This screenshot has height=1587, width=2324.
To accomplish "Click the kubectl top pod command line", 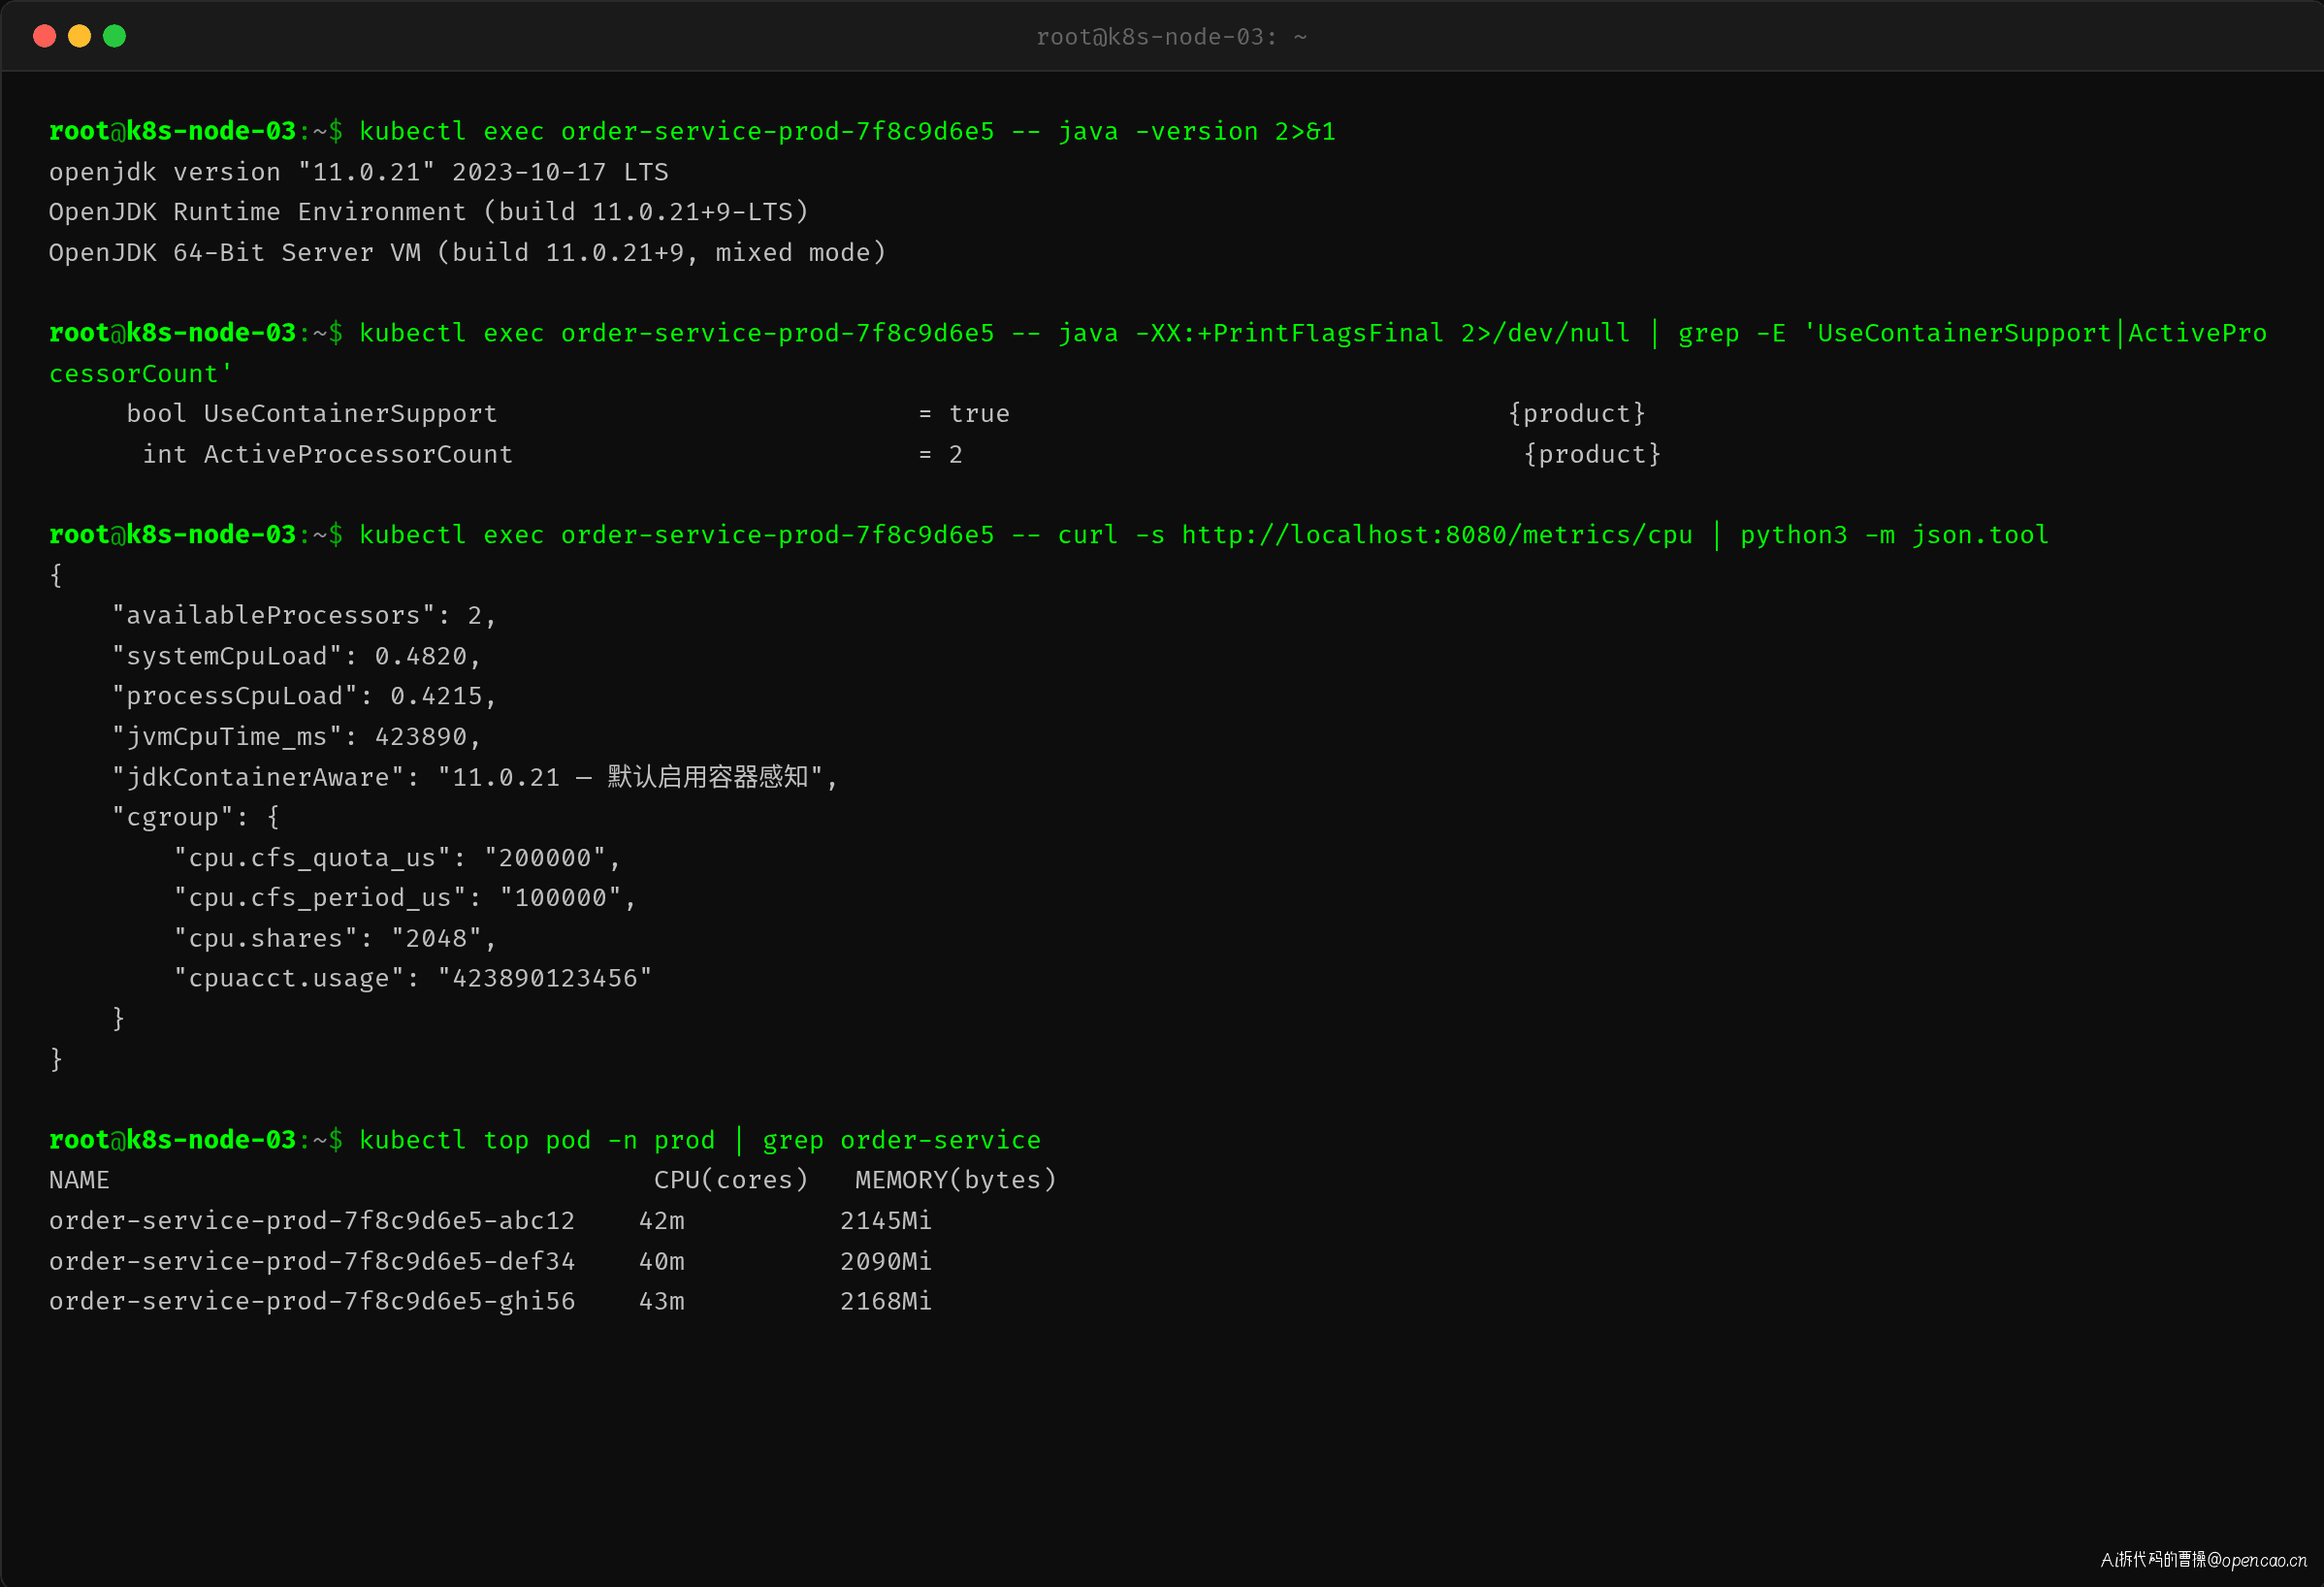I will (x=545, y=1140).
